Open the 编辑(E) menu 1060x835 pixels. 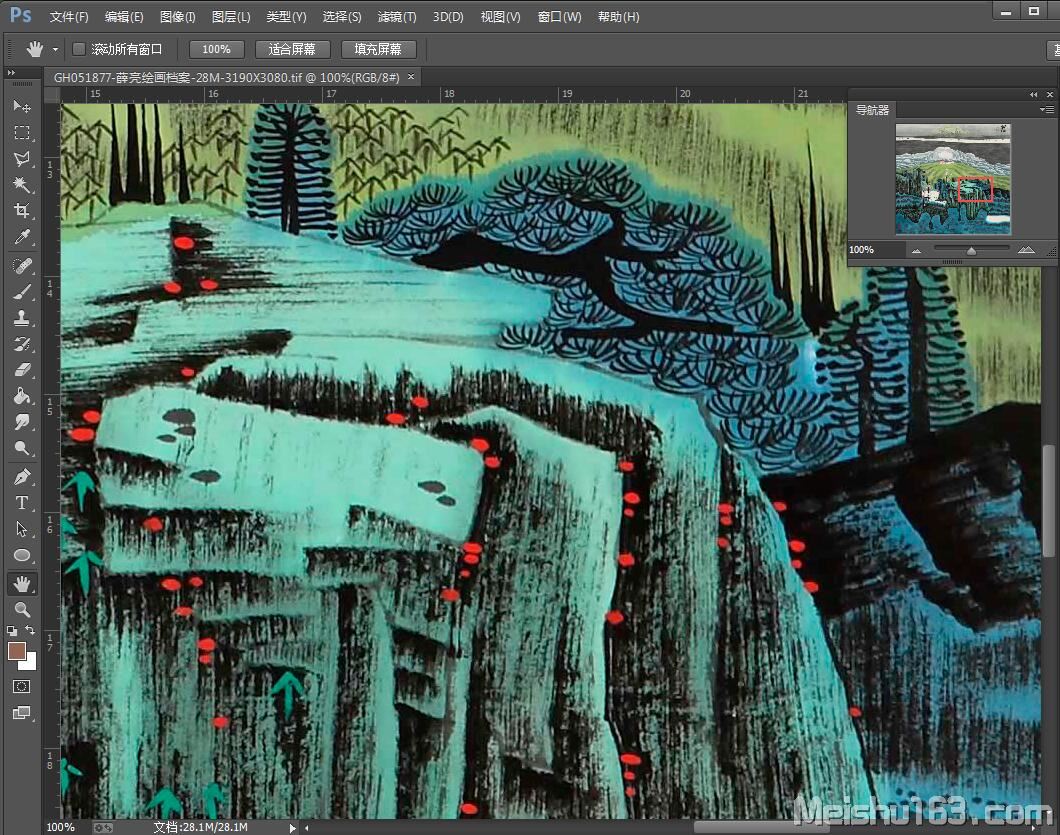click(124, 16)
